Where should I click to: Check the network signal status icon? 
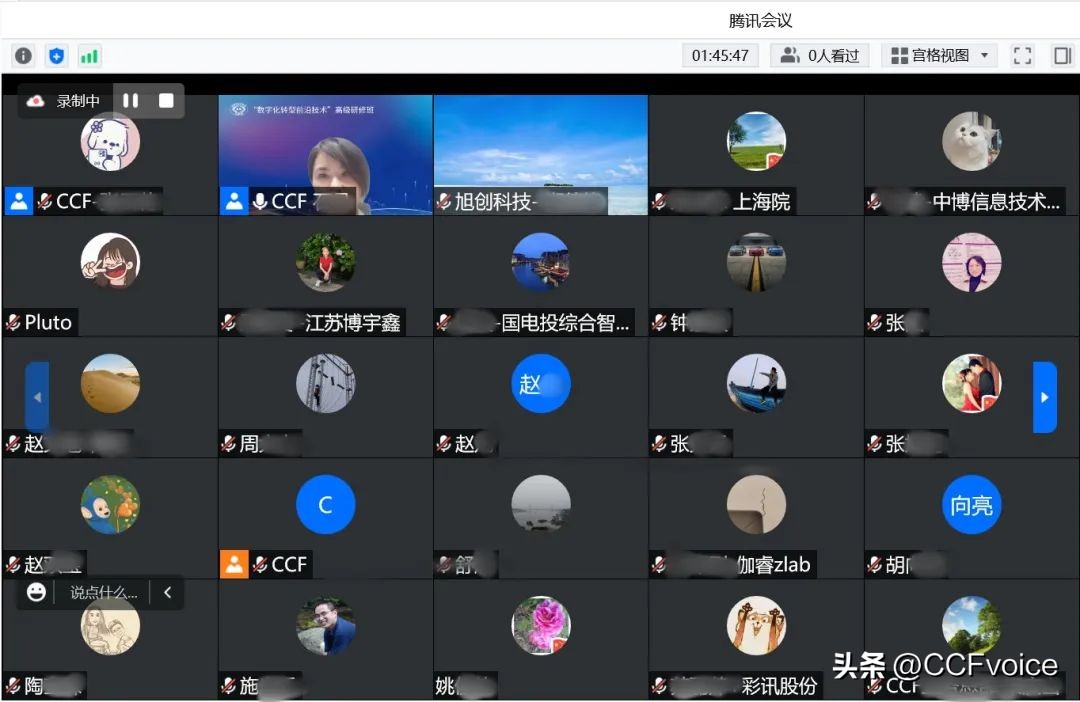click(x=90, y=56)
